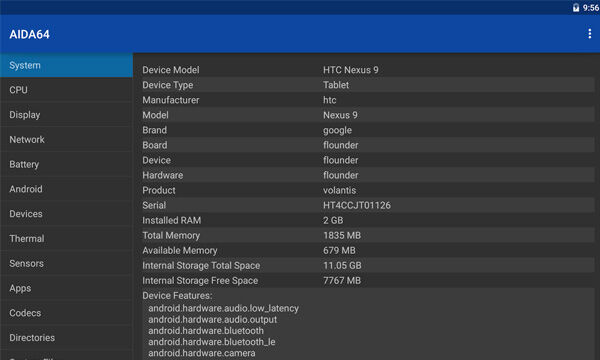Open the Apps section
Viewport: 600px width, 360px height.
(67, 288)
